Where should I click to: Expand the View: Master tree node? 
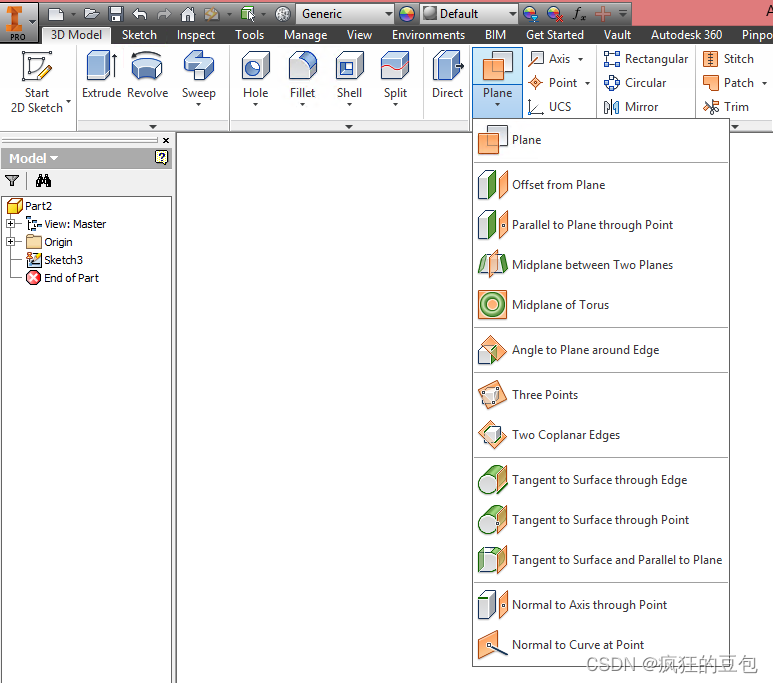(x=11, y=224)
